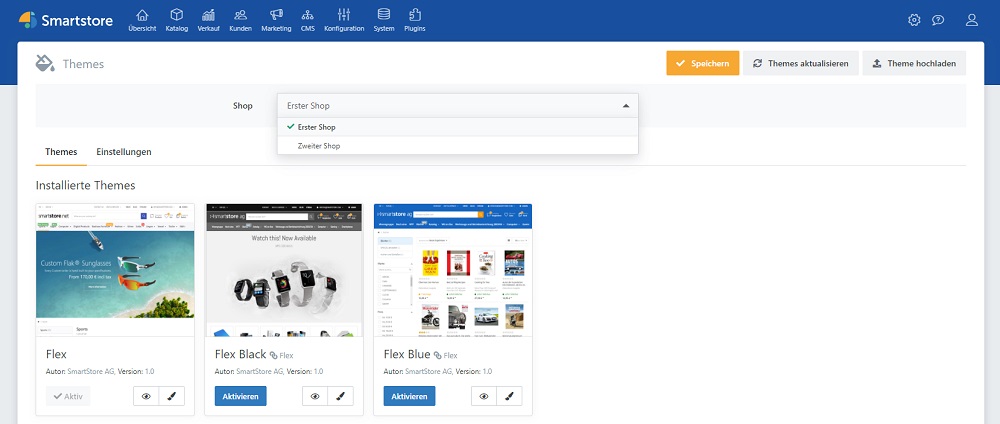Configure Flex Black theme with brush icon
1000x424 pixels.
point(341,396)
